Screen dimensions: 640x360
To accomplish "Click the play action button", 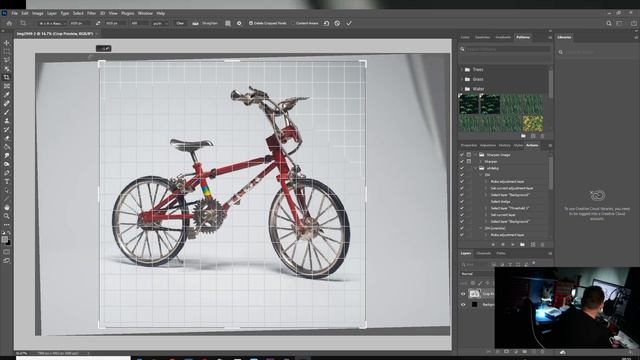I will pos(513,244).
